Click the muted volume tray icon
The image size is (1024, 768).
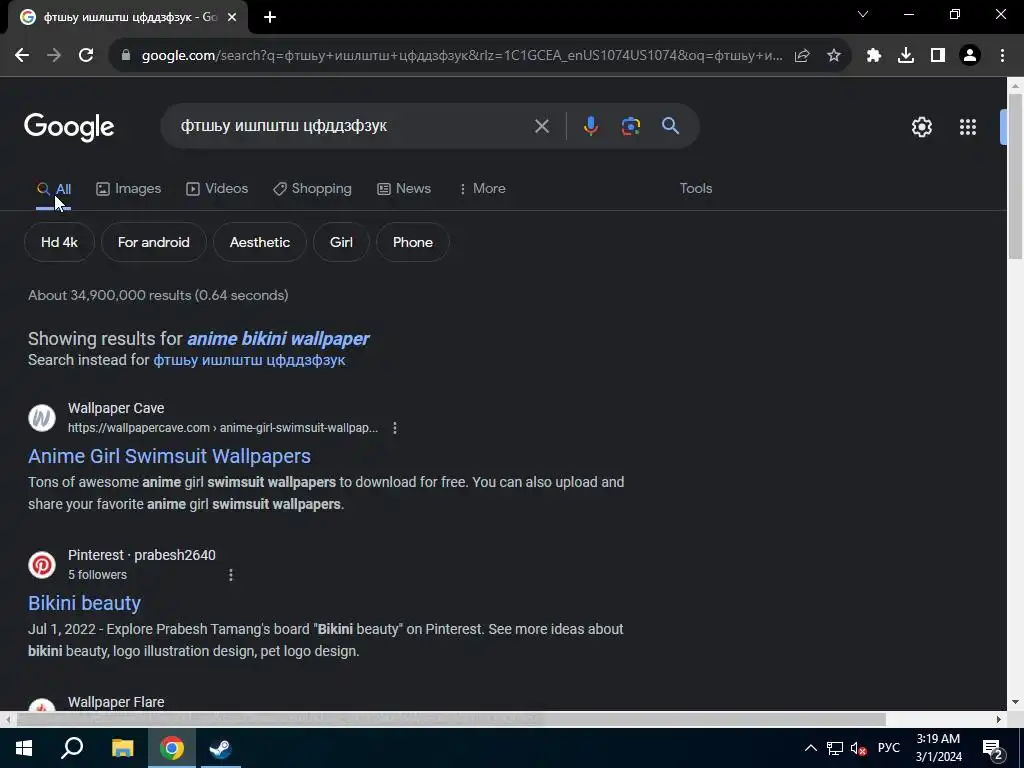click(x=858, y=748)
